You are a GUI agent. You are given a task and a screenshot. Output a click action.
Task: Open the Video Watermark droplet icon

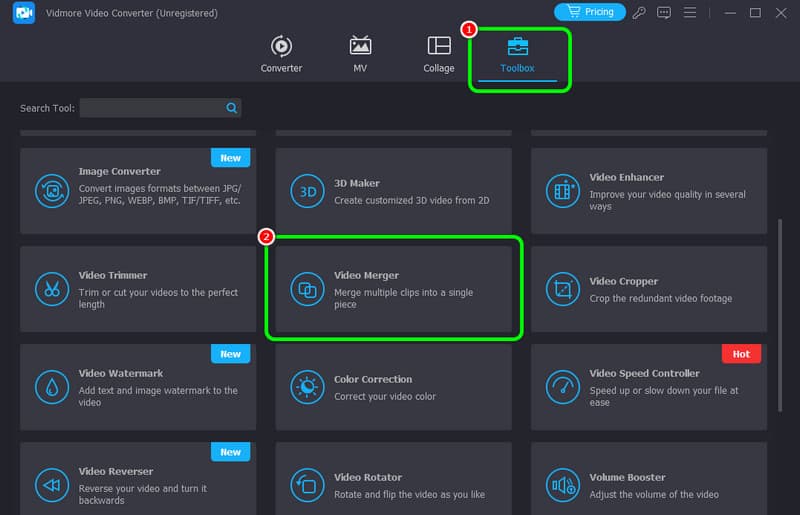[x=51, y=387]
